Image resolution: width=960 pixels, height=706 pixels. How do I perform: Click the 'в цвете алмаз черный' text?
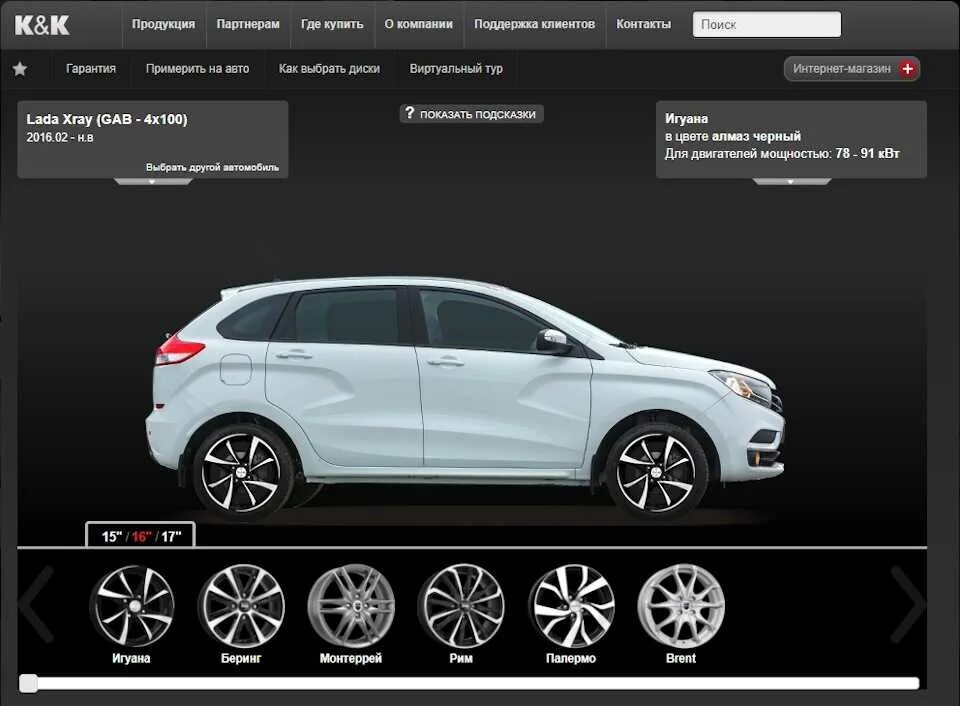733,136
